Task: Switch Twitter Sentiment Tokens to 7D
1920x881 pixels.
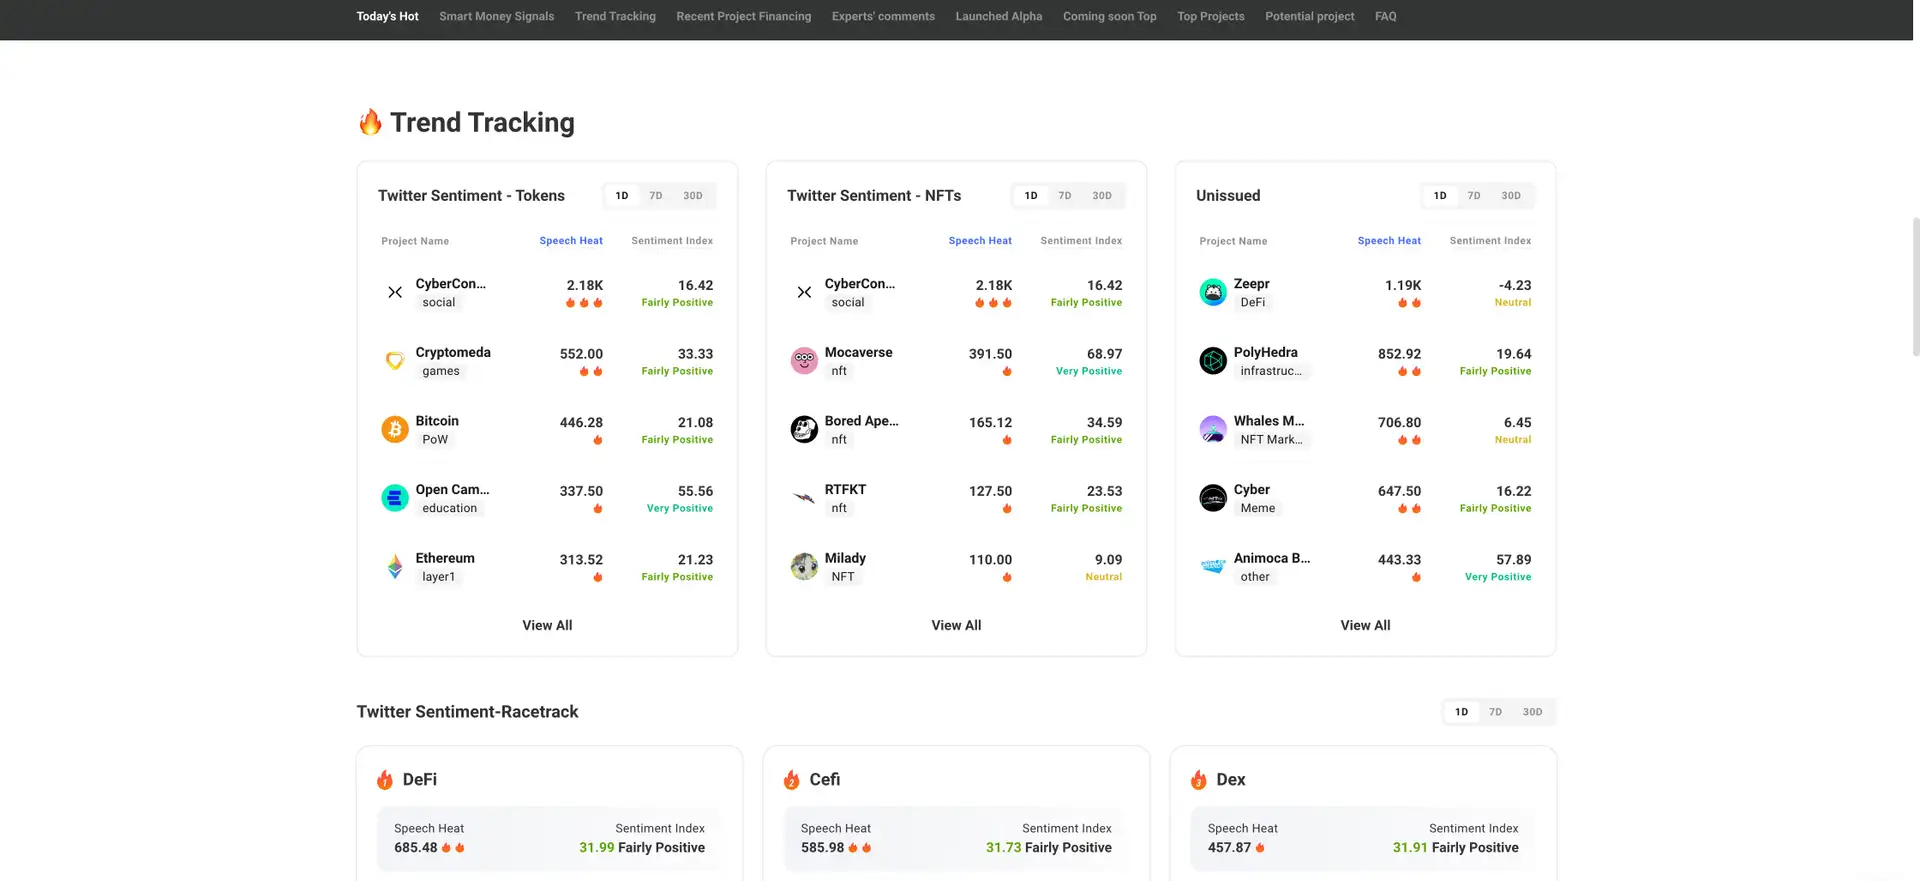Action: (656, 196)
